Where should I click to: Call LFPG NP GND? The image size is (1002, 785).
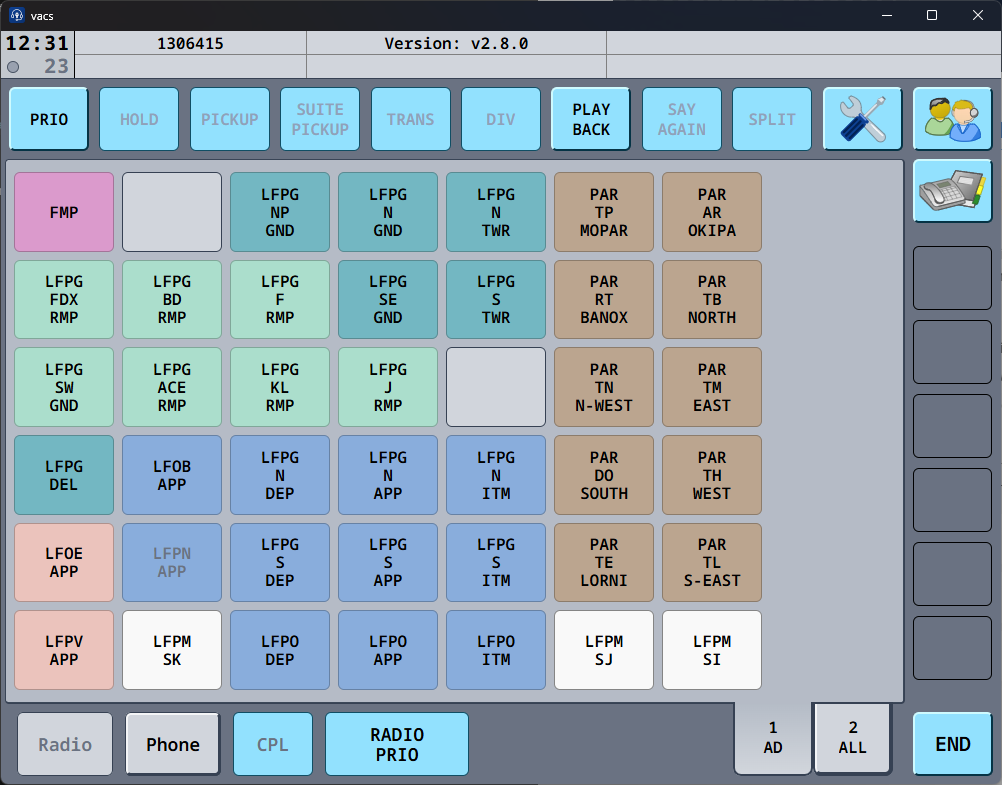[280, 212]
